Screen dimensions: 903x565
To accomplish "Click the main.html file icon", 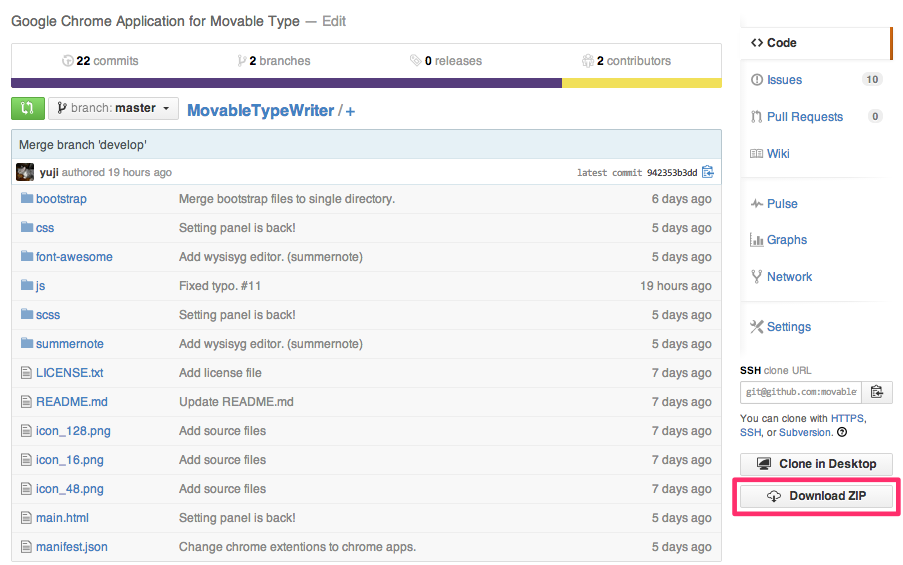I will 26,518.
